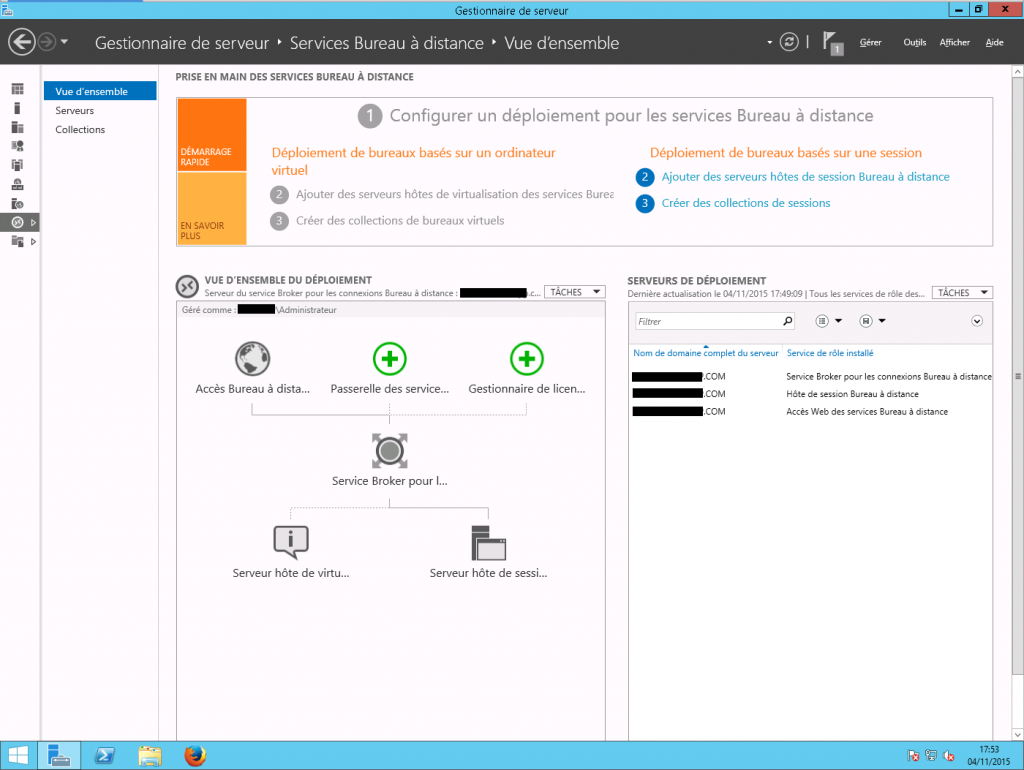Viewport: 1024px width, 770px height.
Task: Open the Server Manager Dashboard icon
Action: (x=16, y=90)
